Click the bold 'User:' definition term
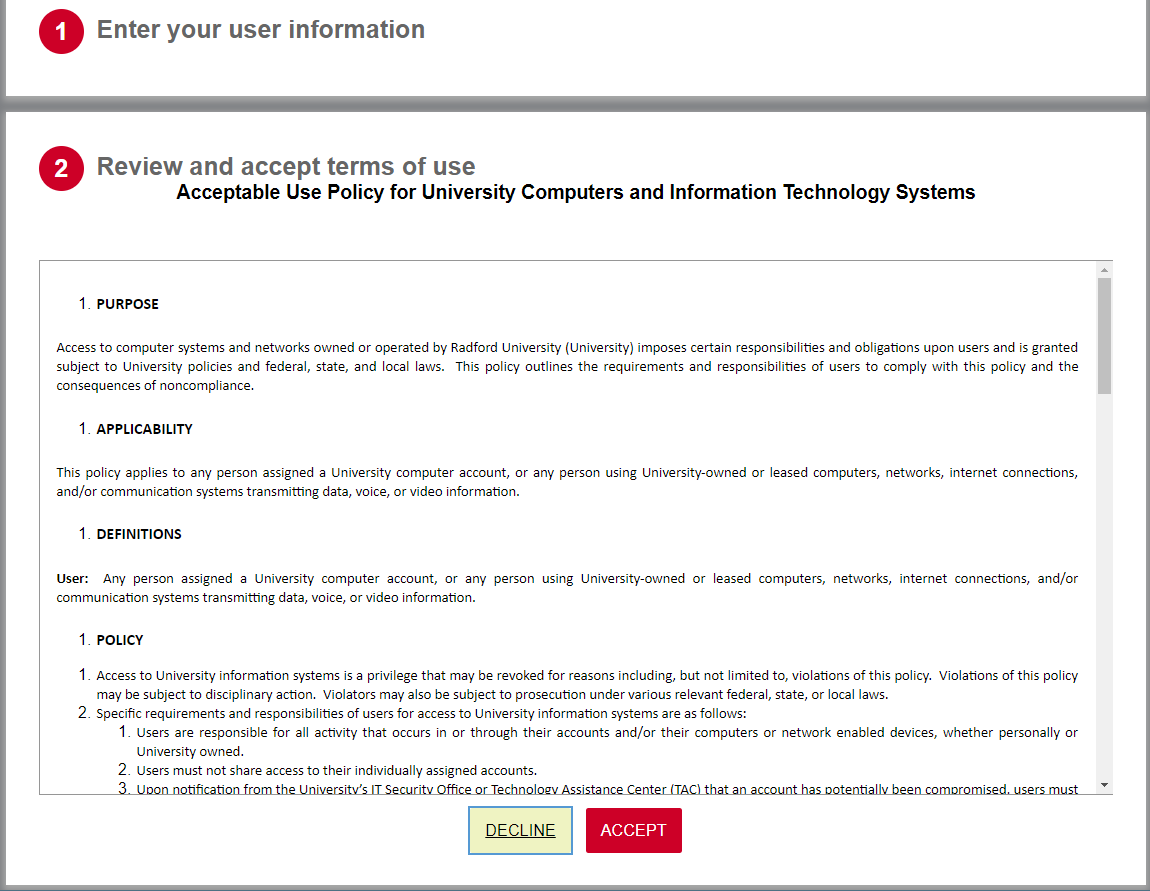Viewport: 1150px width, 891px height. coord(73,579)
